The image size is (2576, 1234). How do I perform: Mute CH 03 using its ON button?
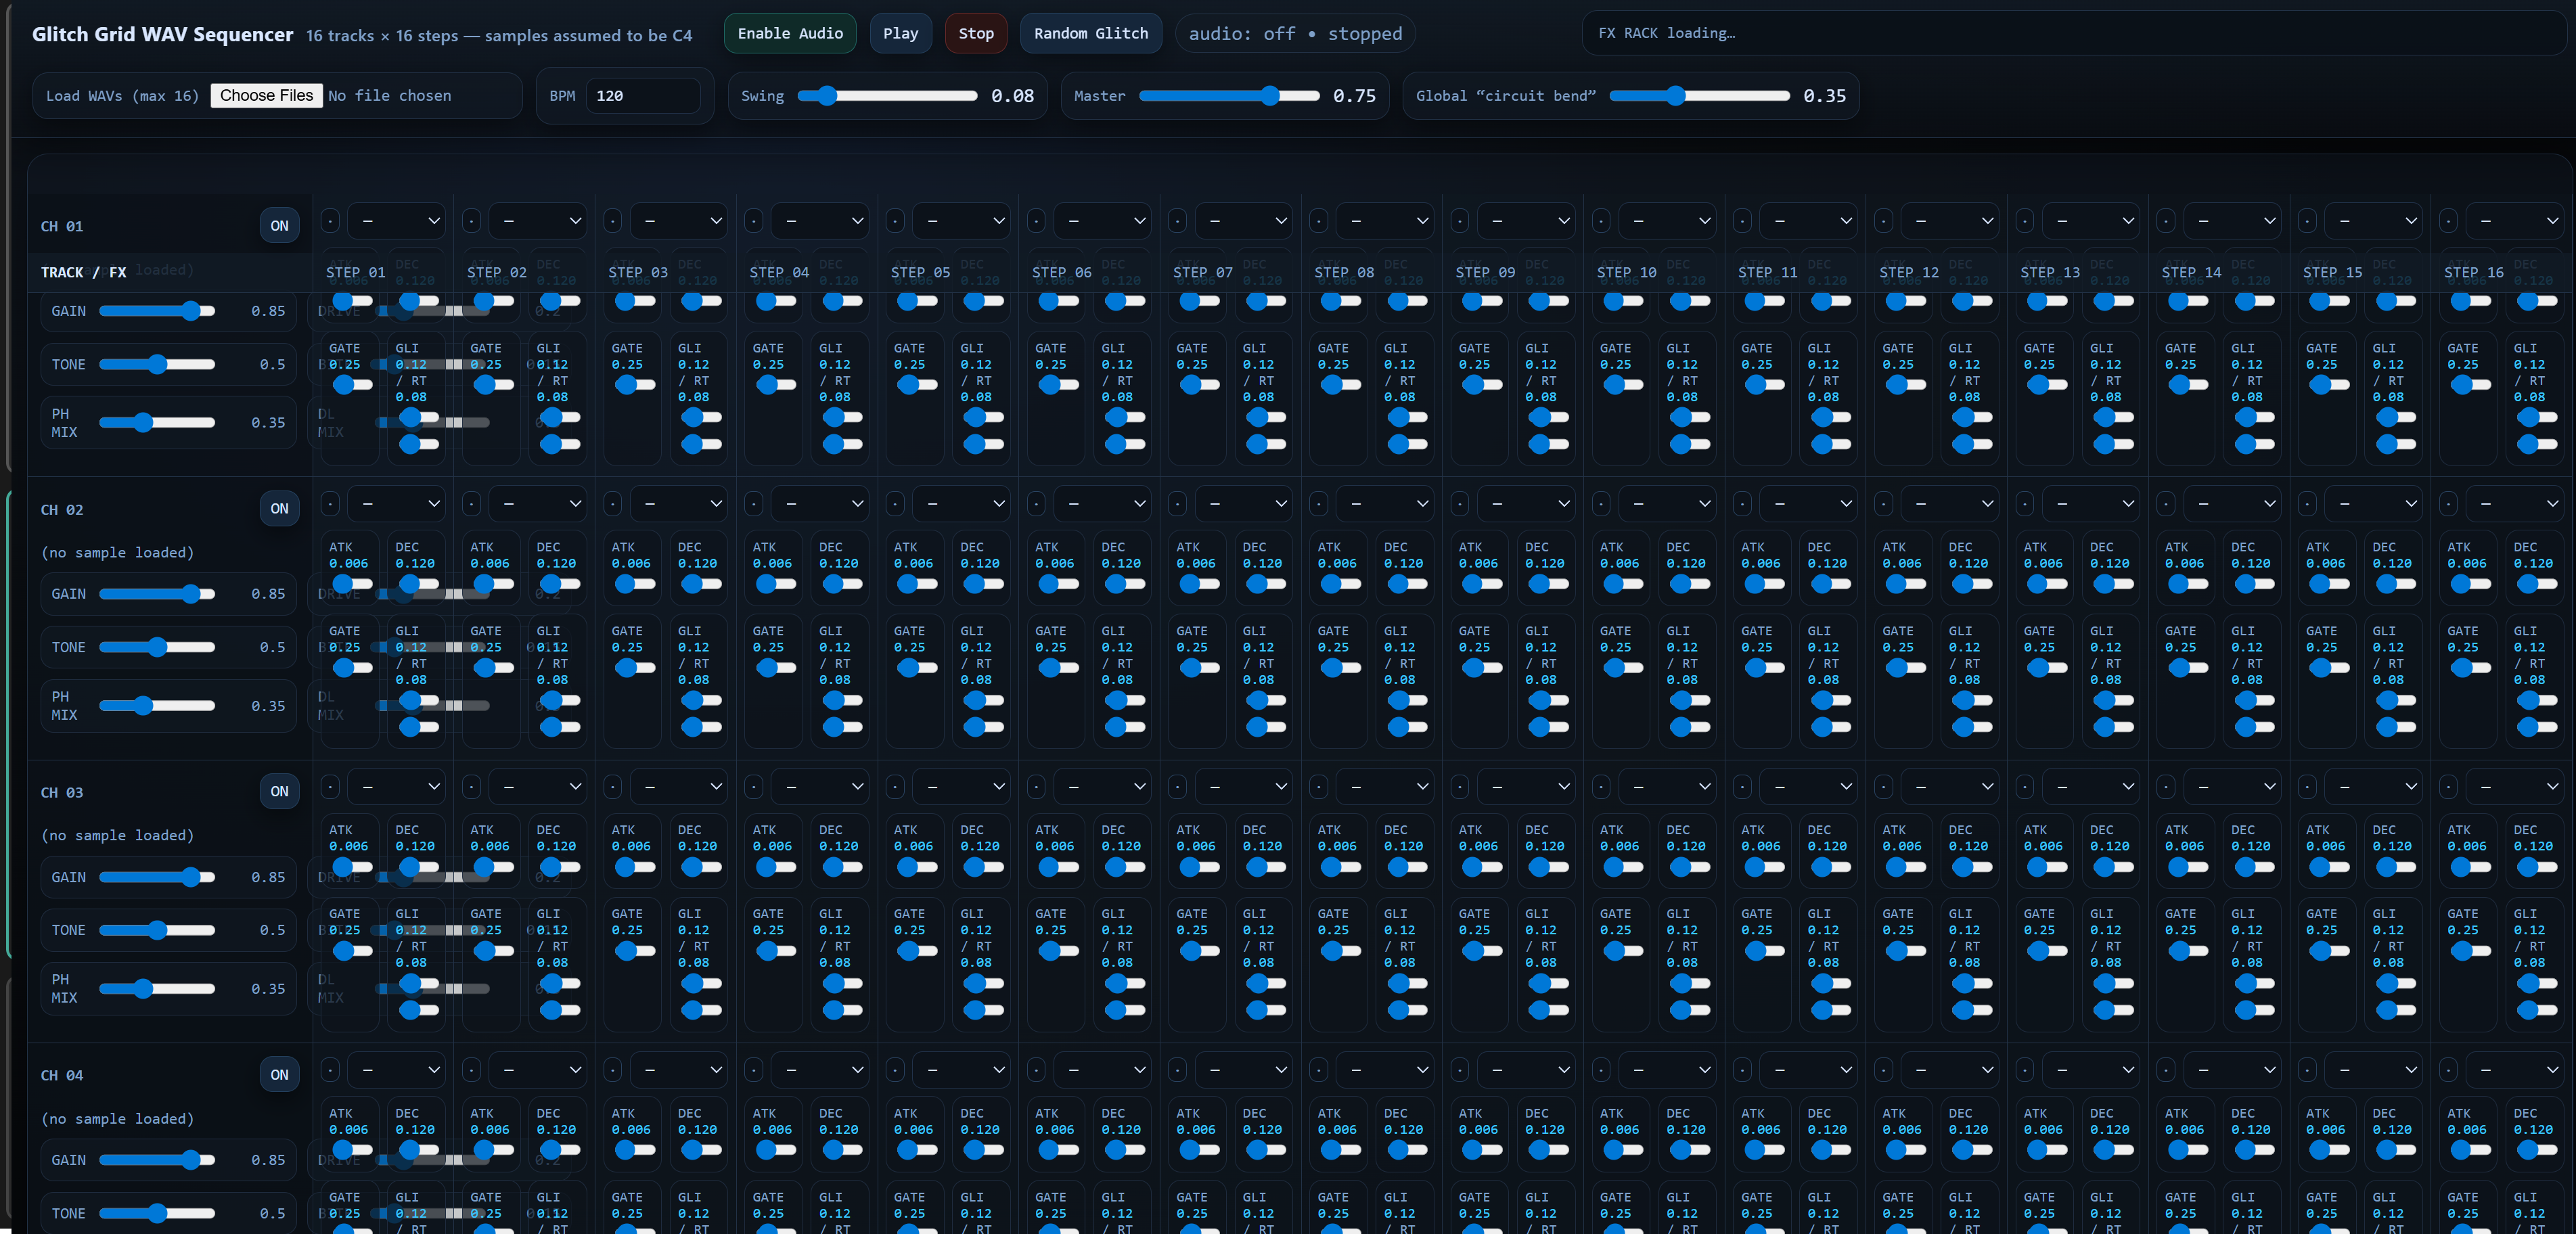point(279,792)
